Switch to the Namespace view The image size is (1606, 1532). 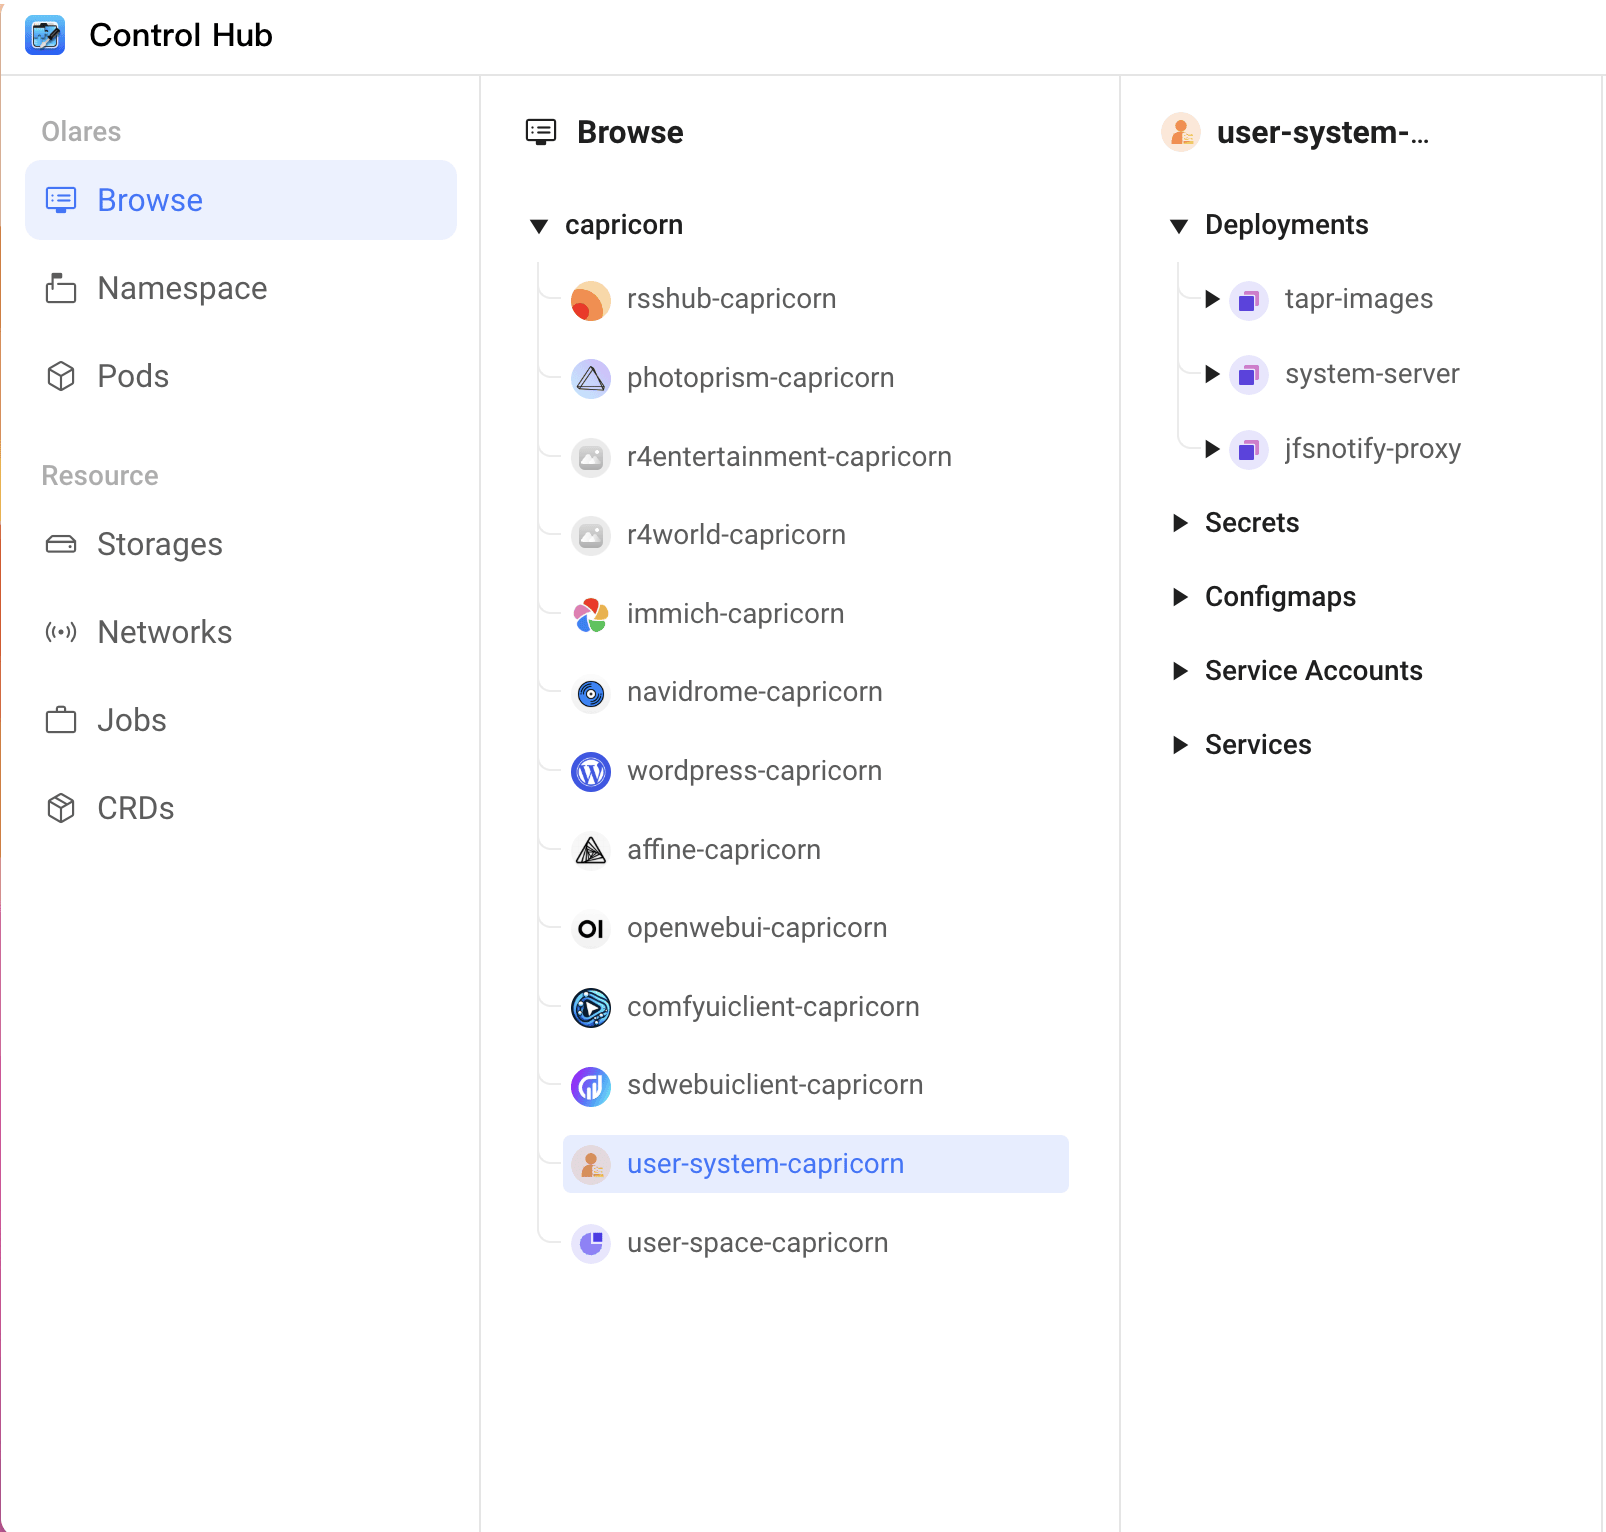click(181, 288)
